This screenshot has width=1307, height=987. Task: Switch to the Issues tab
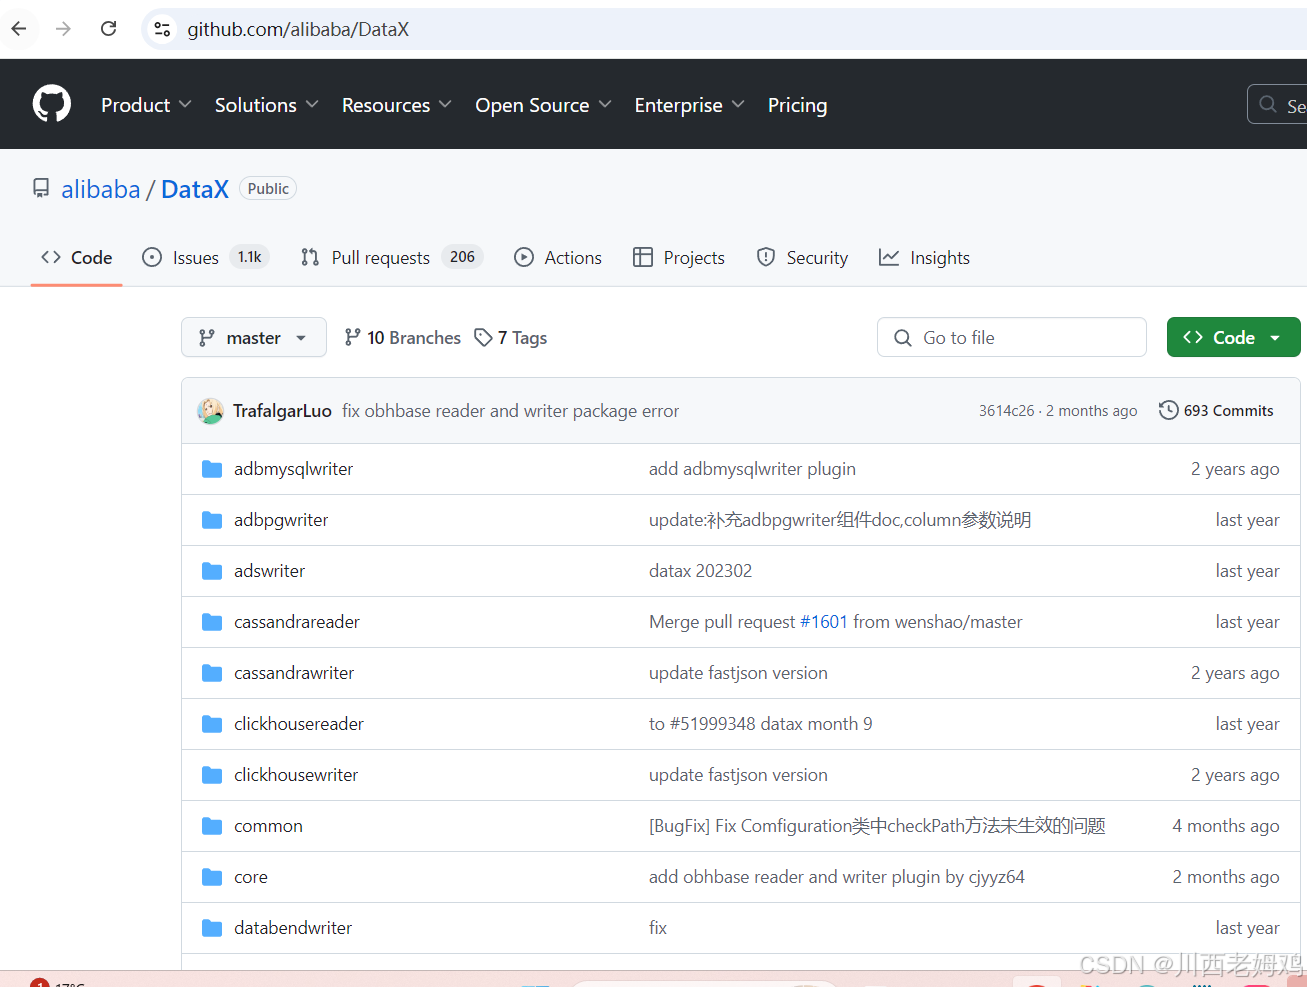click(205, 257)
